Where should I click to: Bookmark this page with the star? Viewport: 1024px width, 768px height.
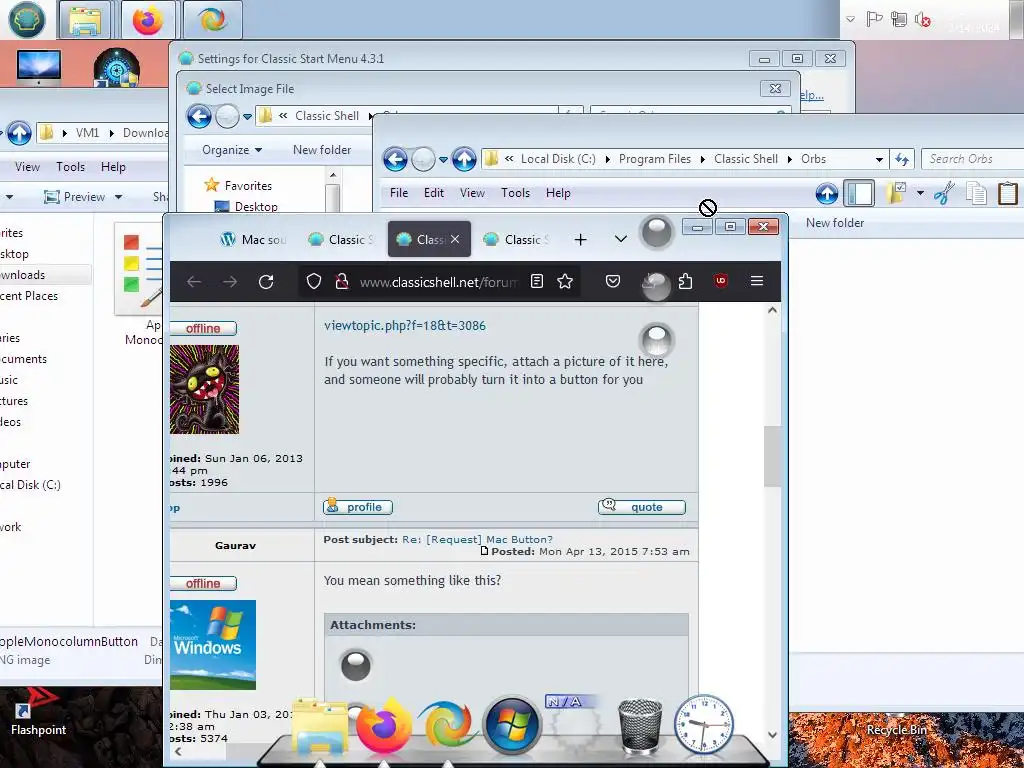point(565,281)
